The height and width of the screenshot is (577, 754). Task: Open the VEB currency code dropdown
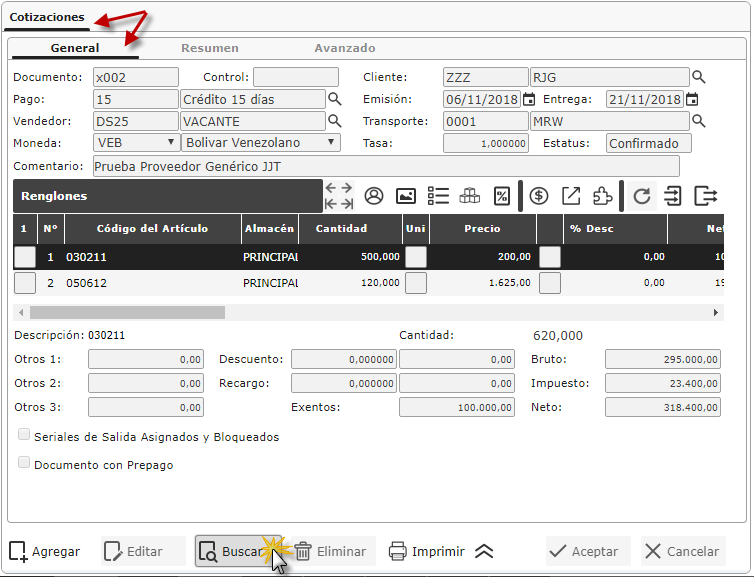pyautogui.click(x=136, y=143)
